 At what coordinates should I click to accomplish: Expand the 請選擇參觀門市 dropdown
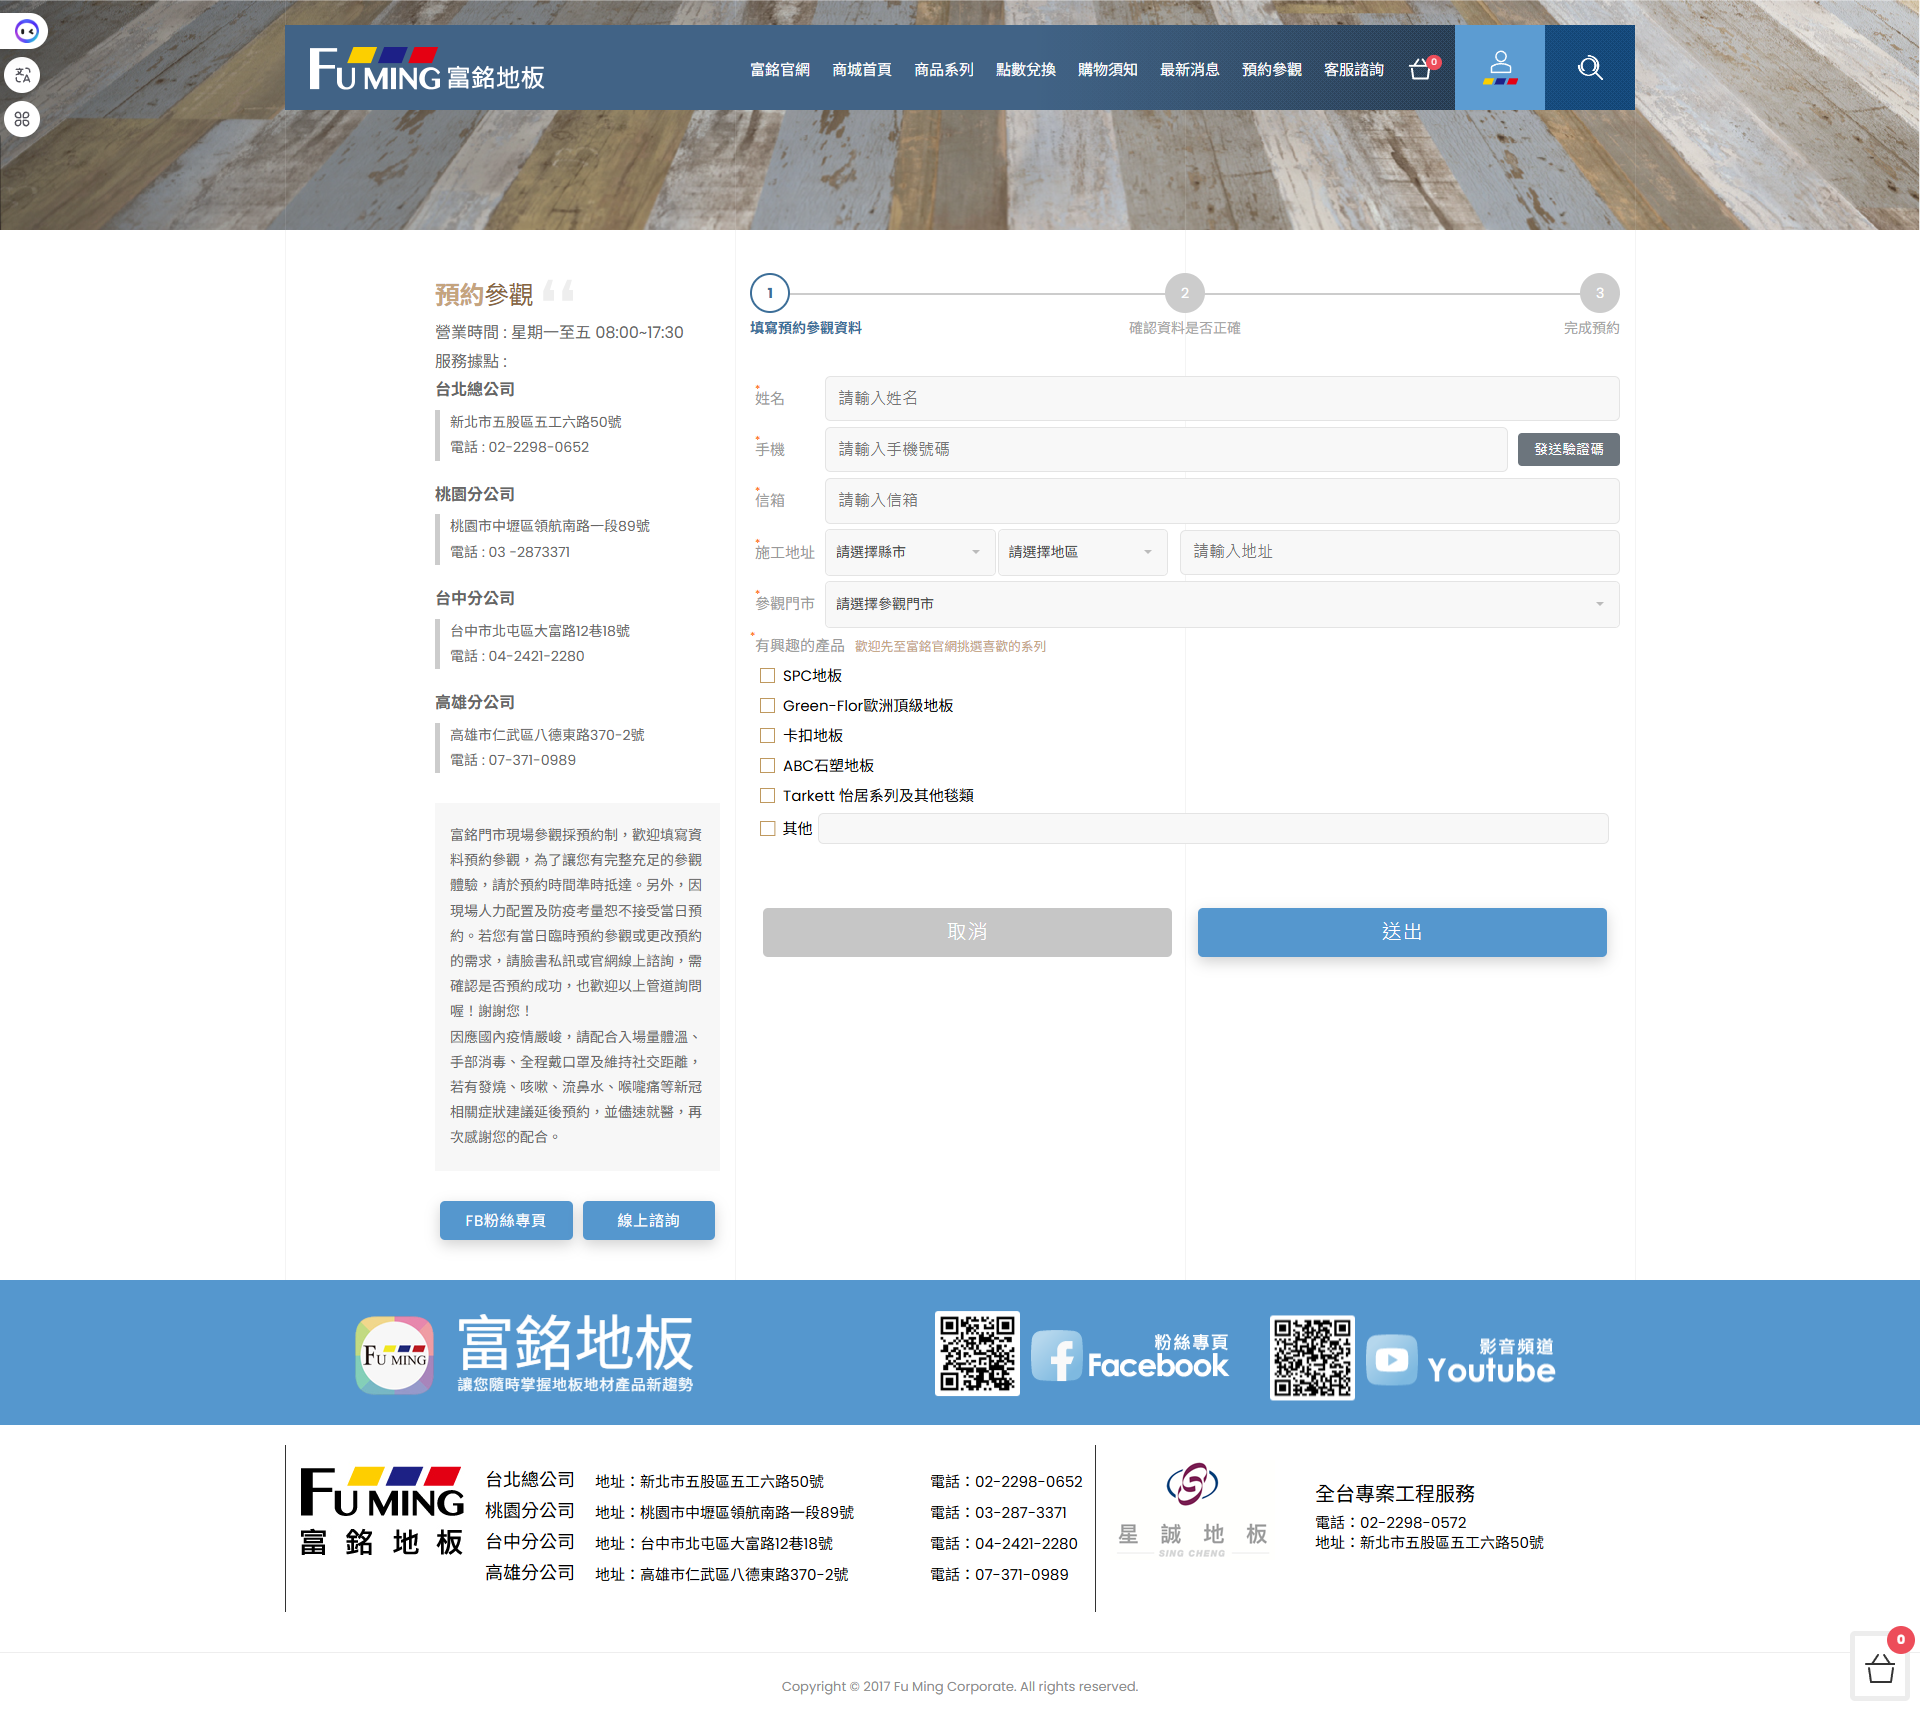coord(1221,604)
